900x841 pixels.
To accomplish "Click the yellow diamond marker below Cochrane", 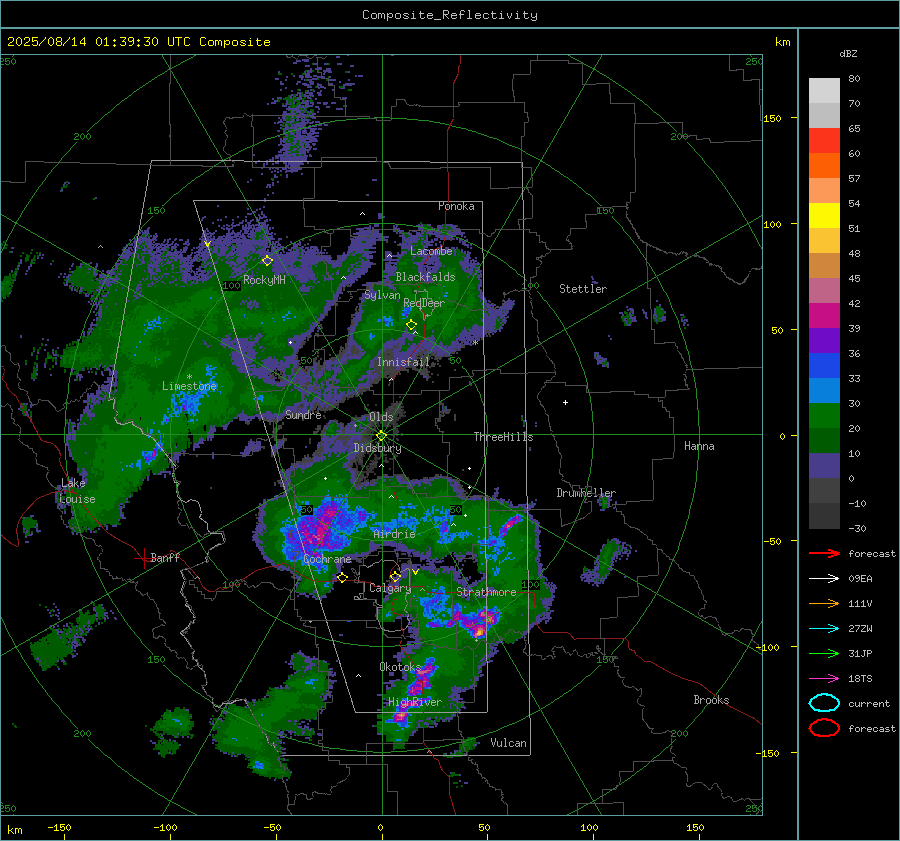I will (x=342, y=577).
